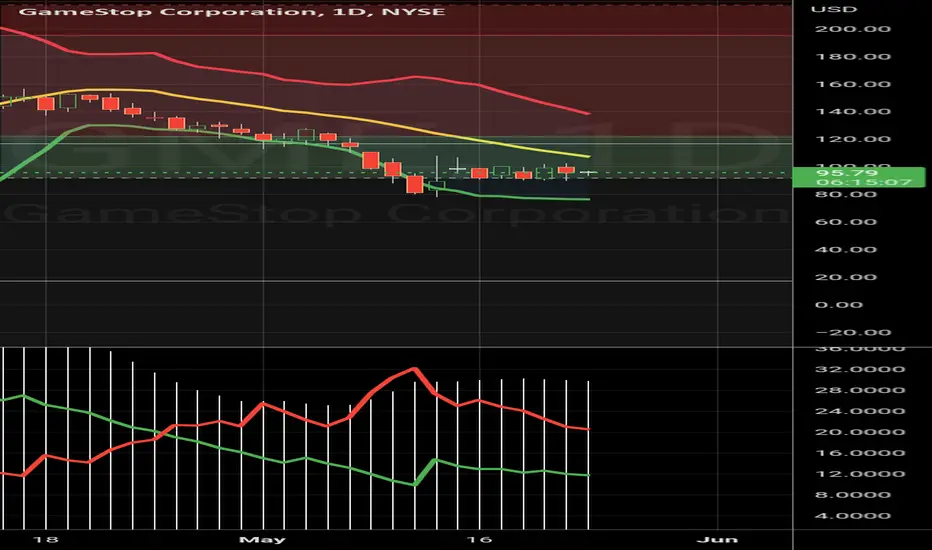
Task: Click the GameStop Corporation, 1D, NYSE title
Action: [x=232, y=11]
